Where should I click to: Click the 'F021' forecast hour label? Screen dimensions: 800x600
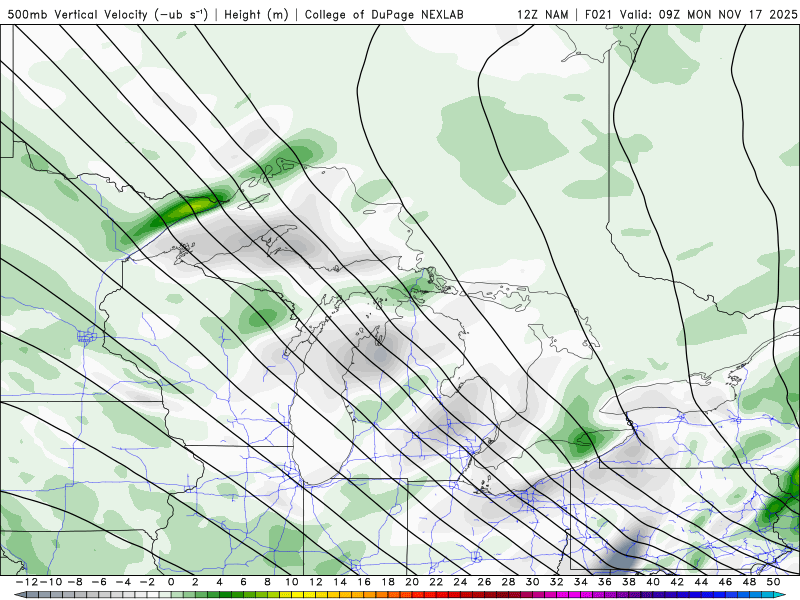598,14
